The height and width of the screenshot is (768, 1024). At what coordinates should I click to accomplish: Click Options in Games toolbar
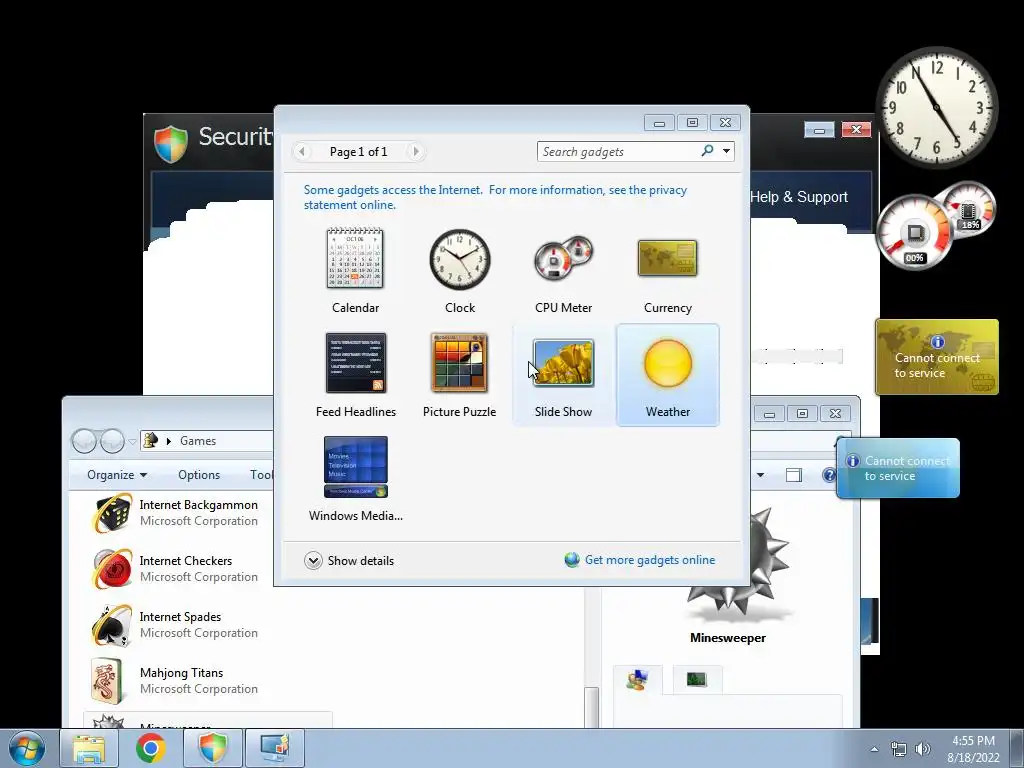(199, 475)
